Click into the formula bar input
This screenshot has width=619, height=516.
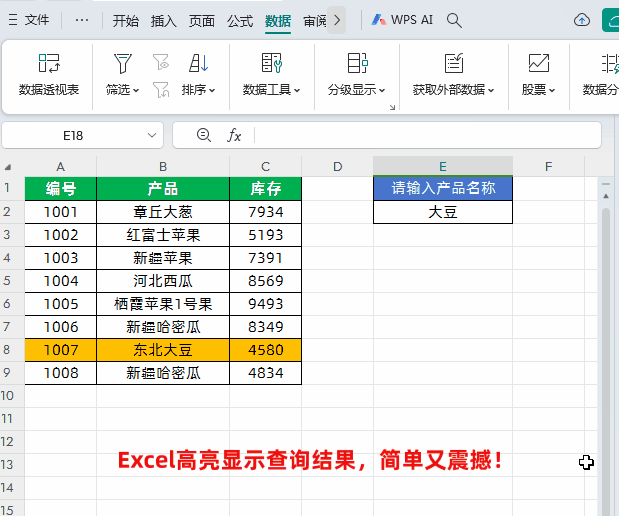tap(428, 135)
